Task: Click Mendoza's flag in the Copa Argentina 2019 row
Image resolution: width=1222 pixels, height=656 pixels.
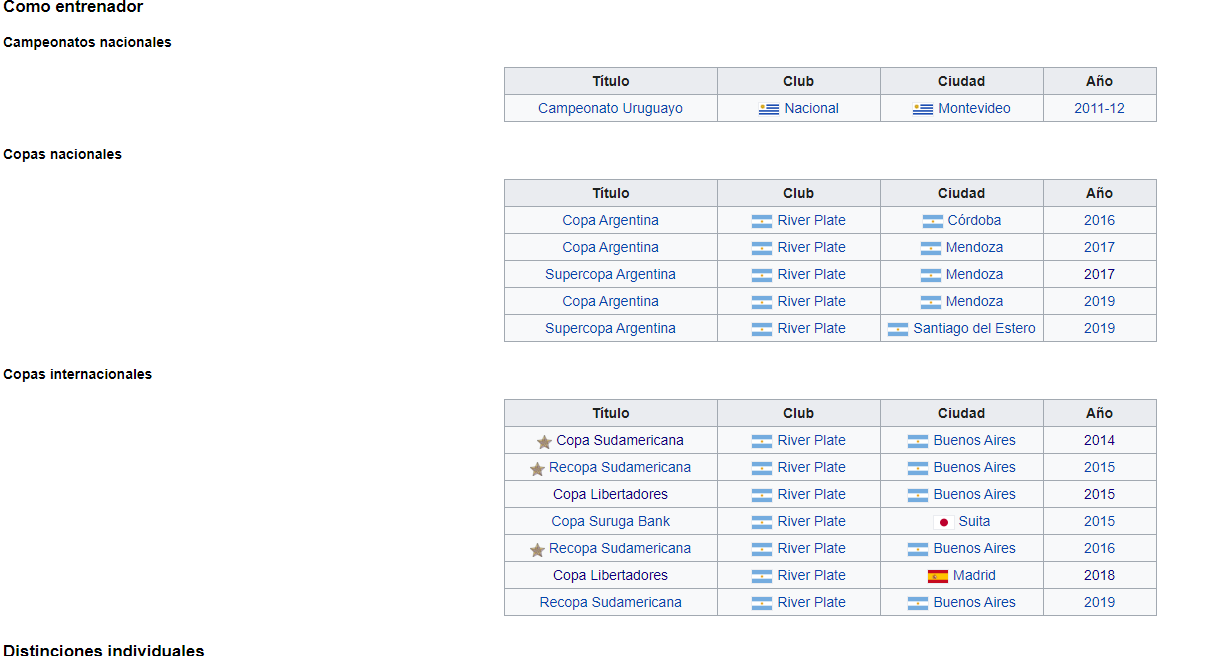Action: [x=931, y=302]
